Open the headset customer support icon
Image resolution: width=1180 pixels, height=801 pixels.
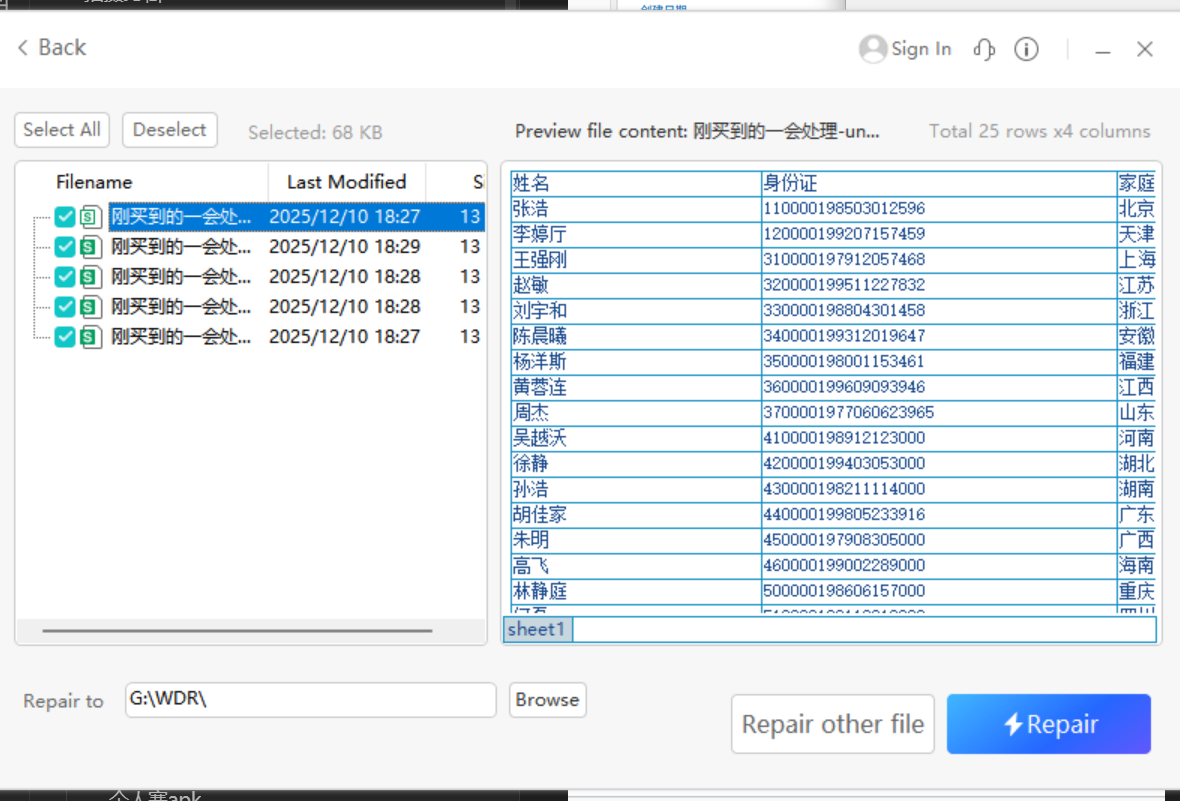point(984,49)
